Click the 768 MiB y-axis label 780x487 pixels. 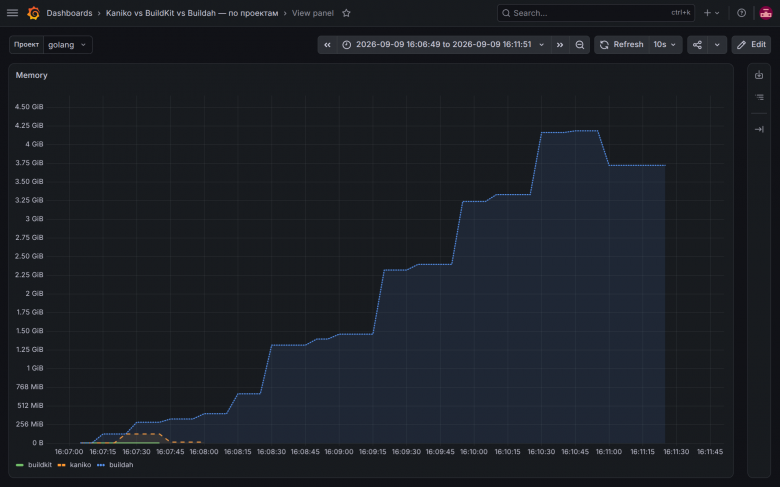click(x=30, y=387)
